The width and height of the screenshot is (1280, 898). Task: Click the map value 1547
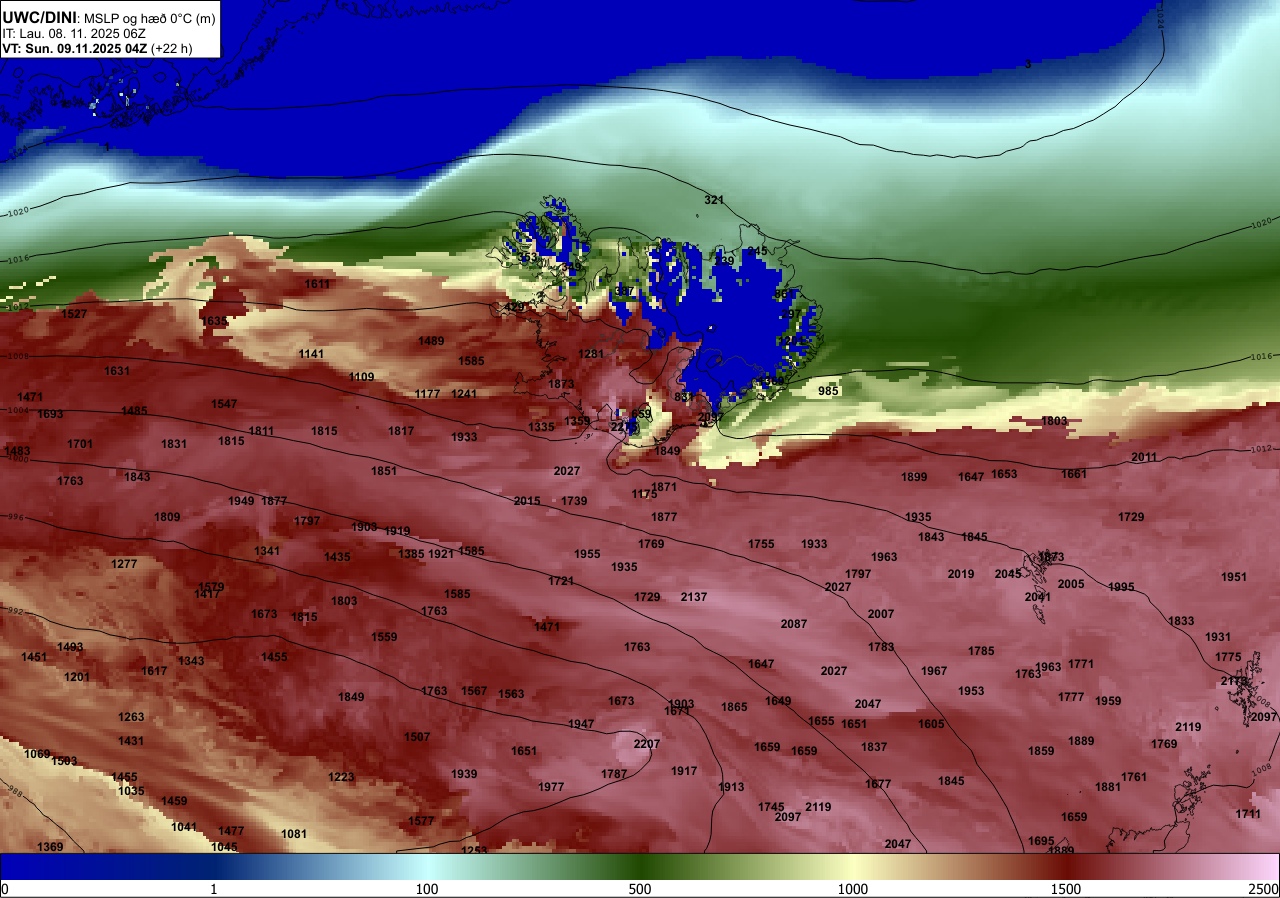point(224,404)
